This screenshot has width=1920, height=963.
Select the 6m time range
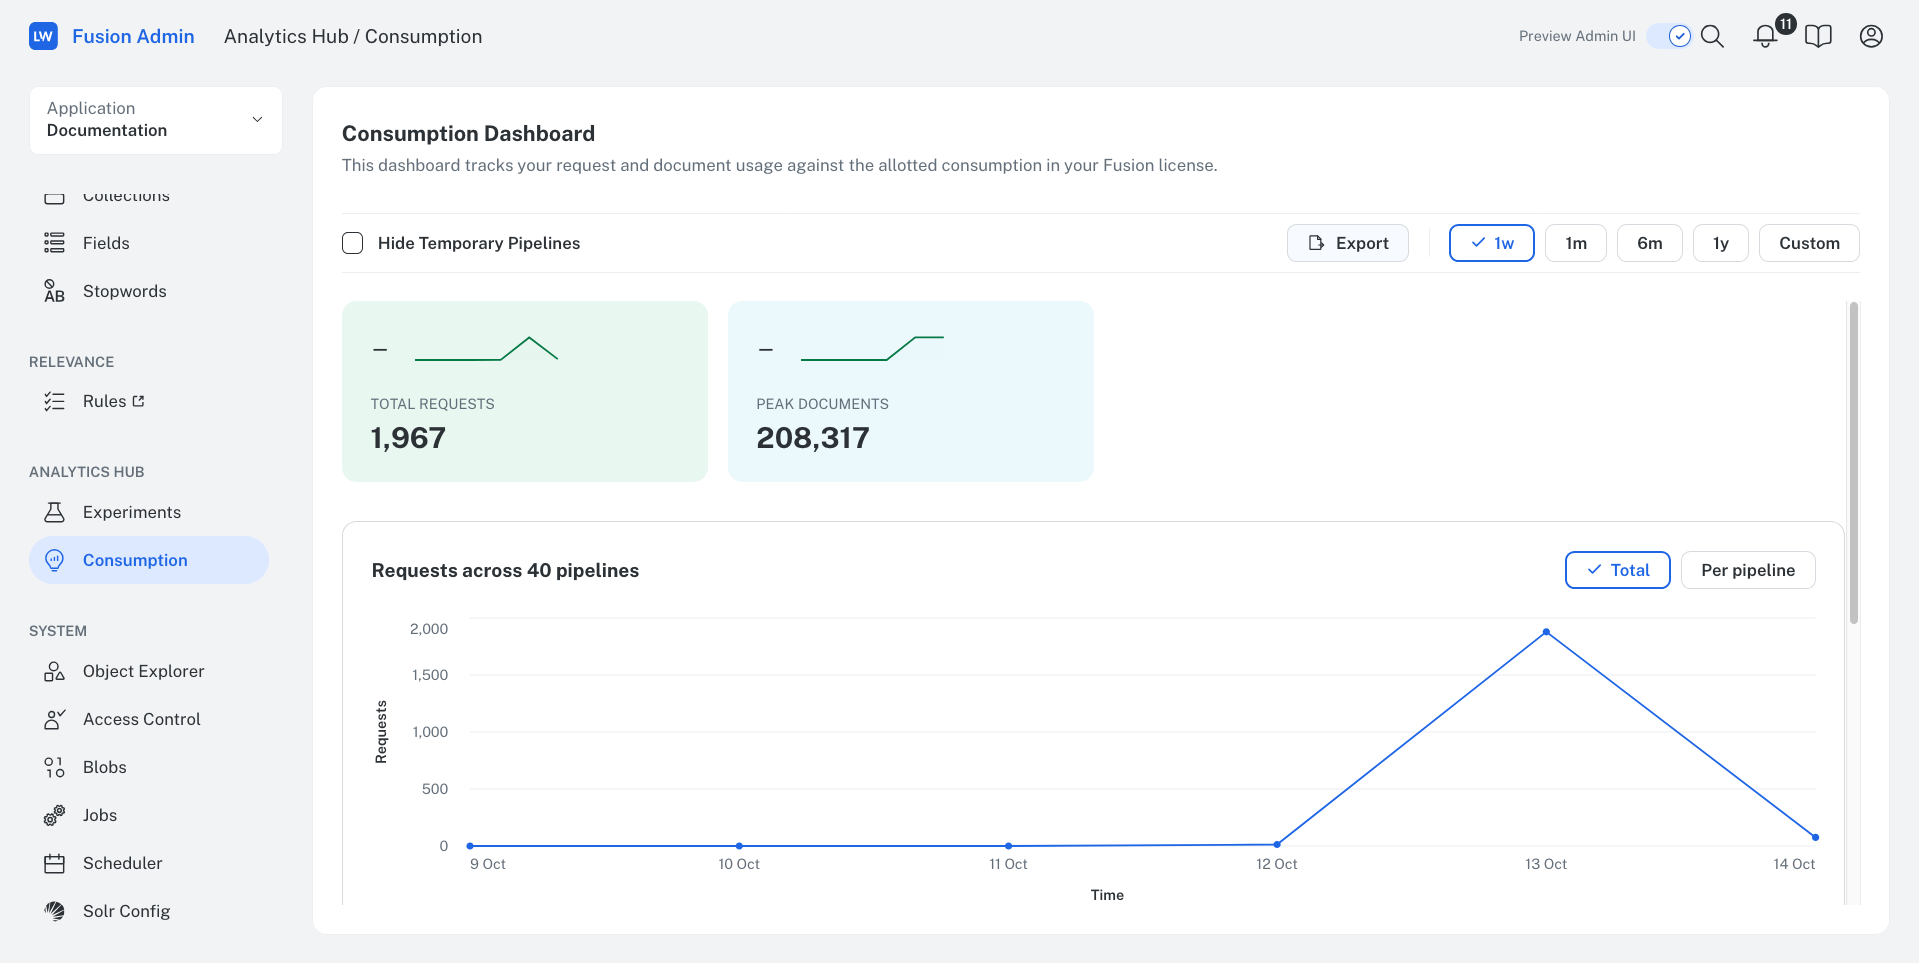(x=1649, y=243)
